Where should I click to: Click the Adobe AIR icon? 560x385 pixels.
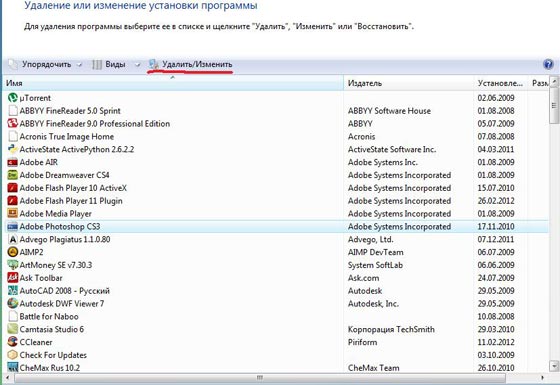click(12, 162)
